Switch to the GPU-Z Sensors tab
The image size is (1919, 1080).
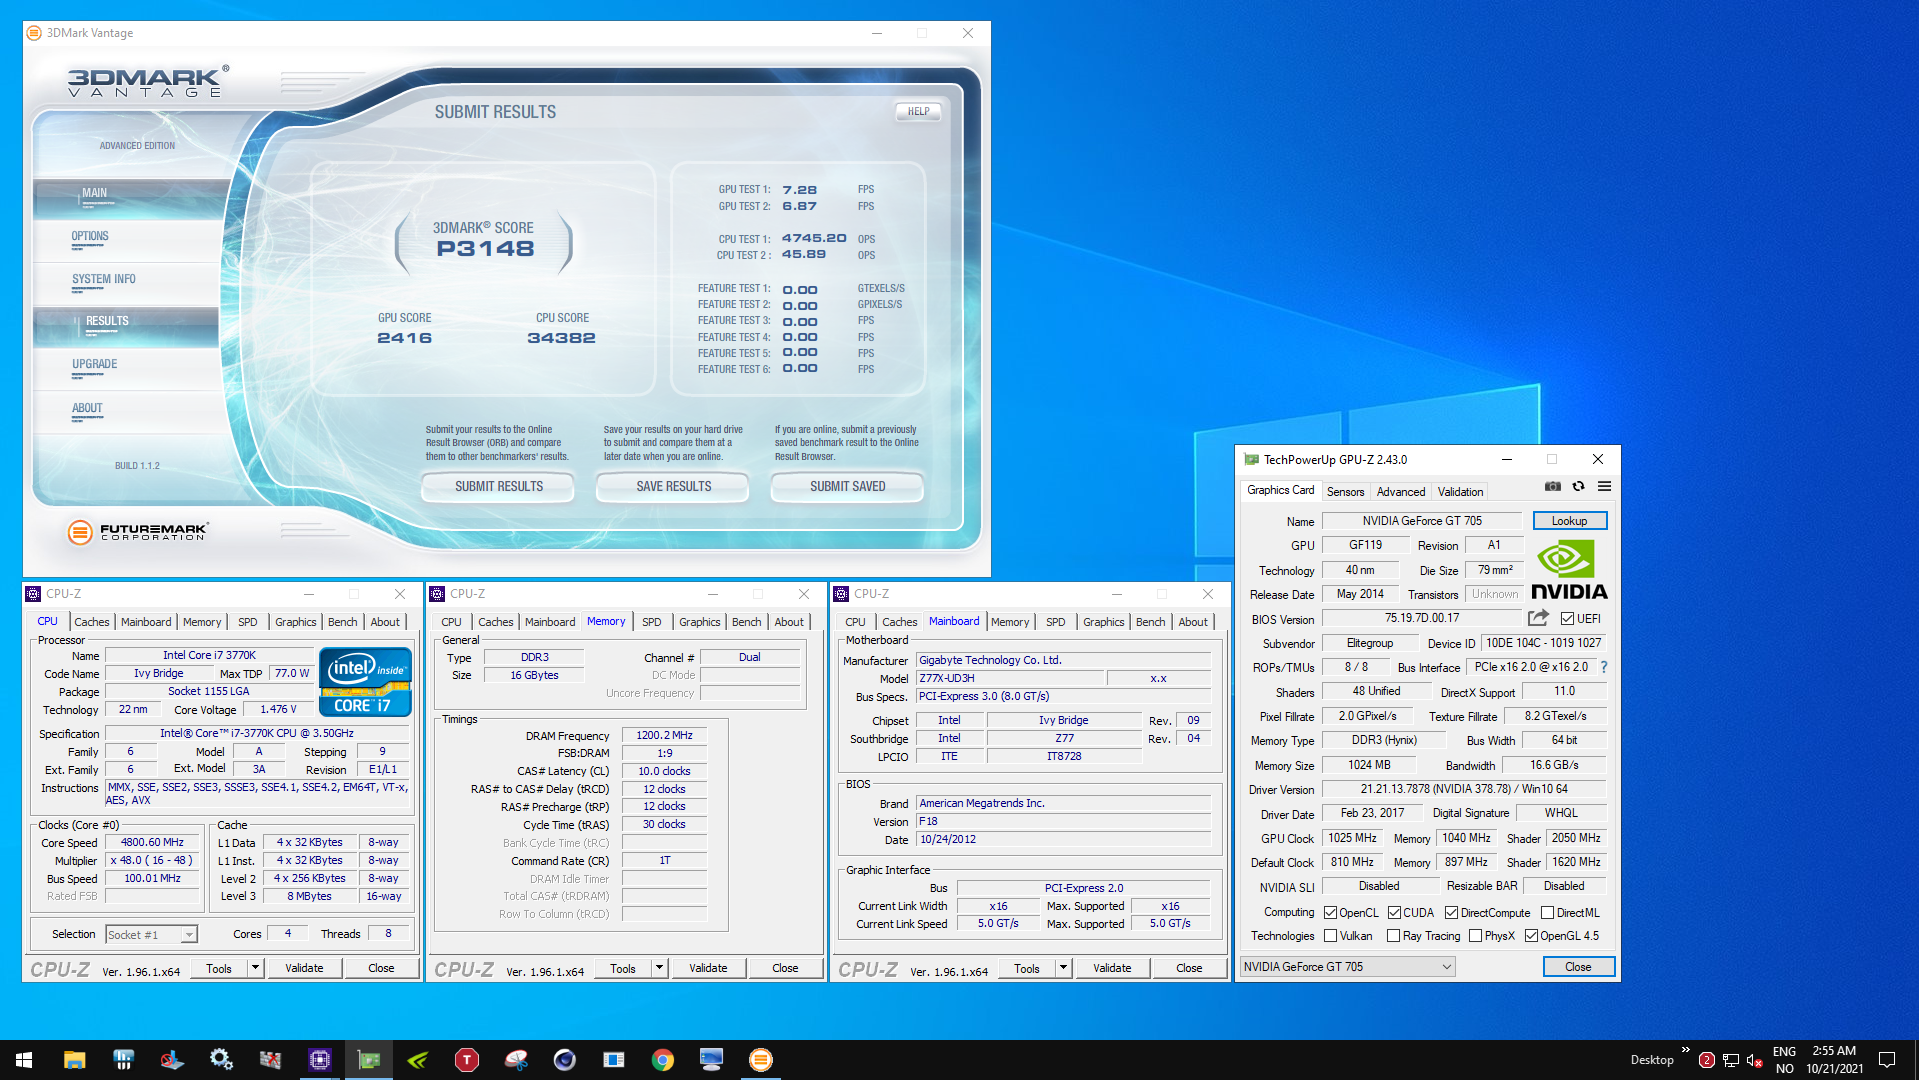(x=1345, y=492)
